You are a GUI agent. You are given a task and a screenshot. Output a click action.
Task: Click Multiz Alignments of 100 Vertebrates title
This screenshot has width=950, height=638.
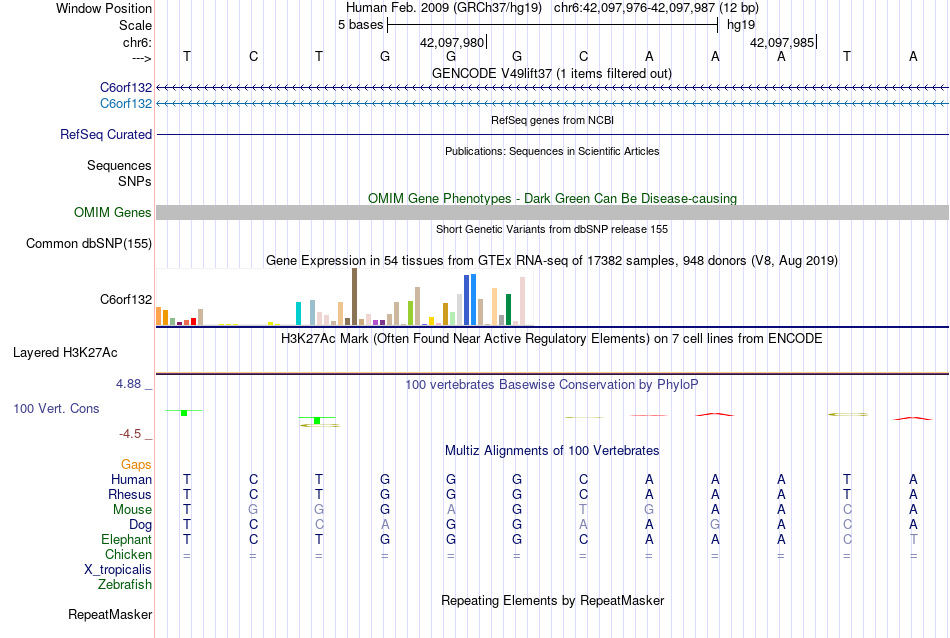tap(552, 450)
